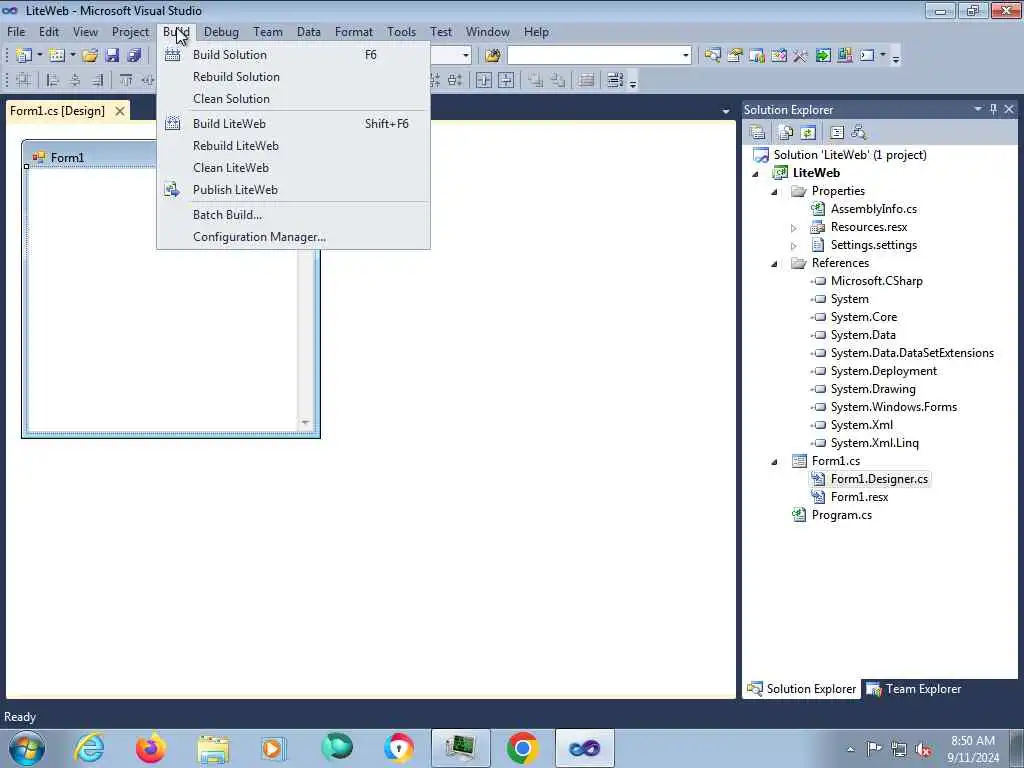Click the Tab Order layout icon

pyautogui.click(x=615, y=80)
